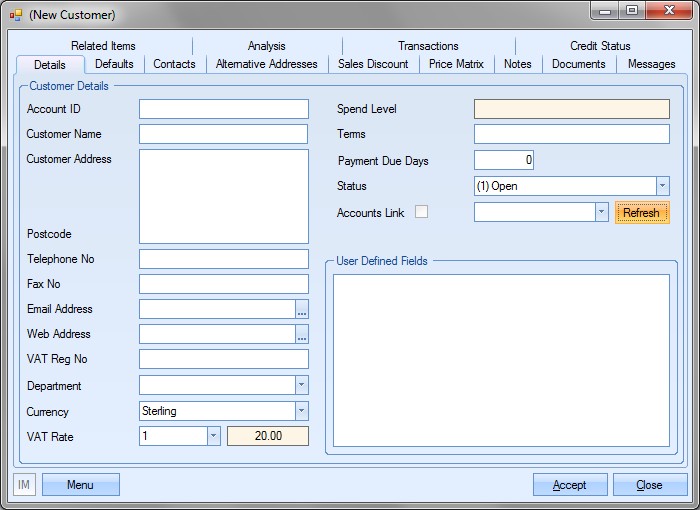Switch to the Contacts tab

tap(174, 64)
